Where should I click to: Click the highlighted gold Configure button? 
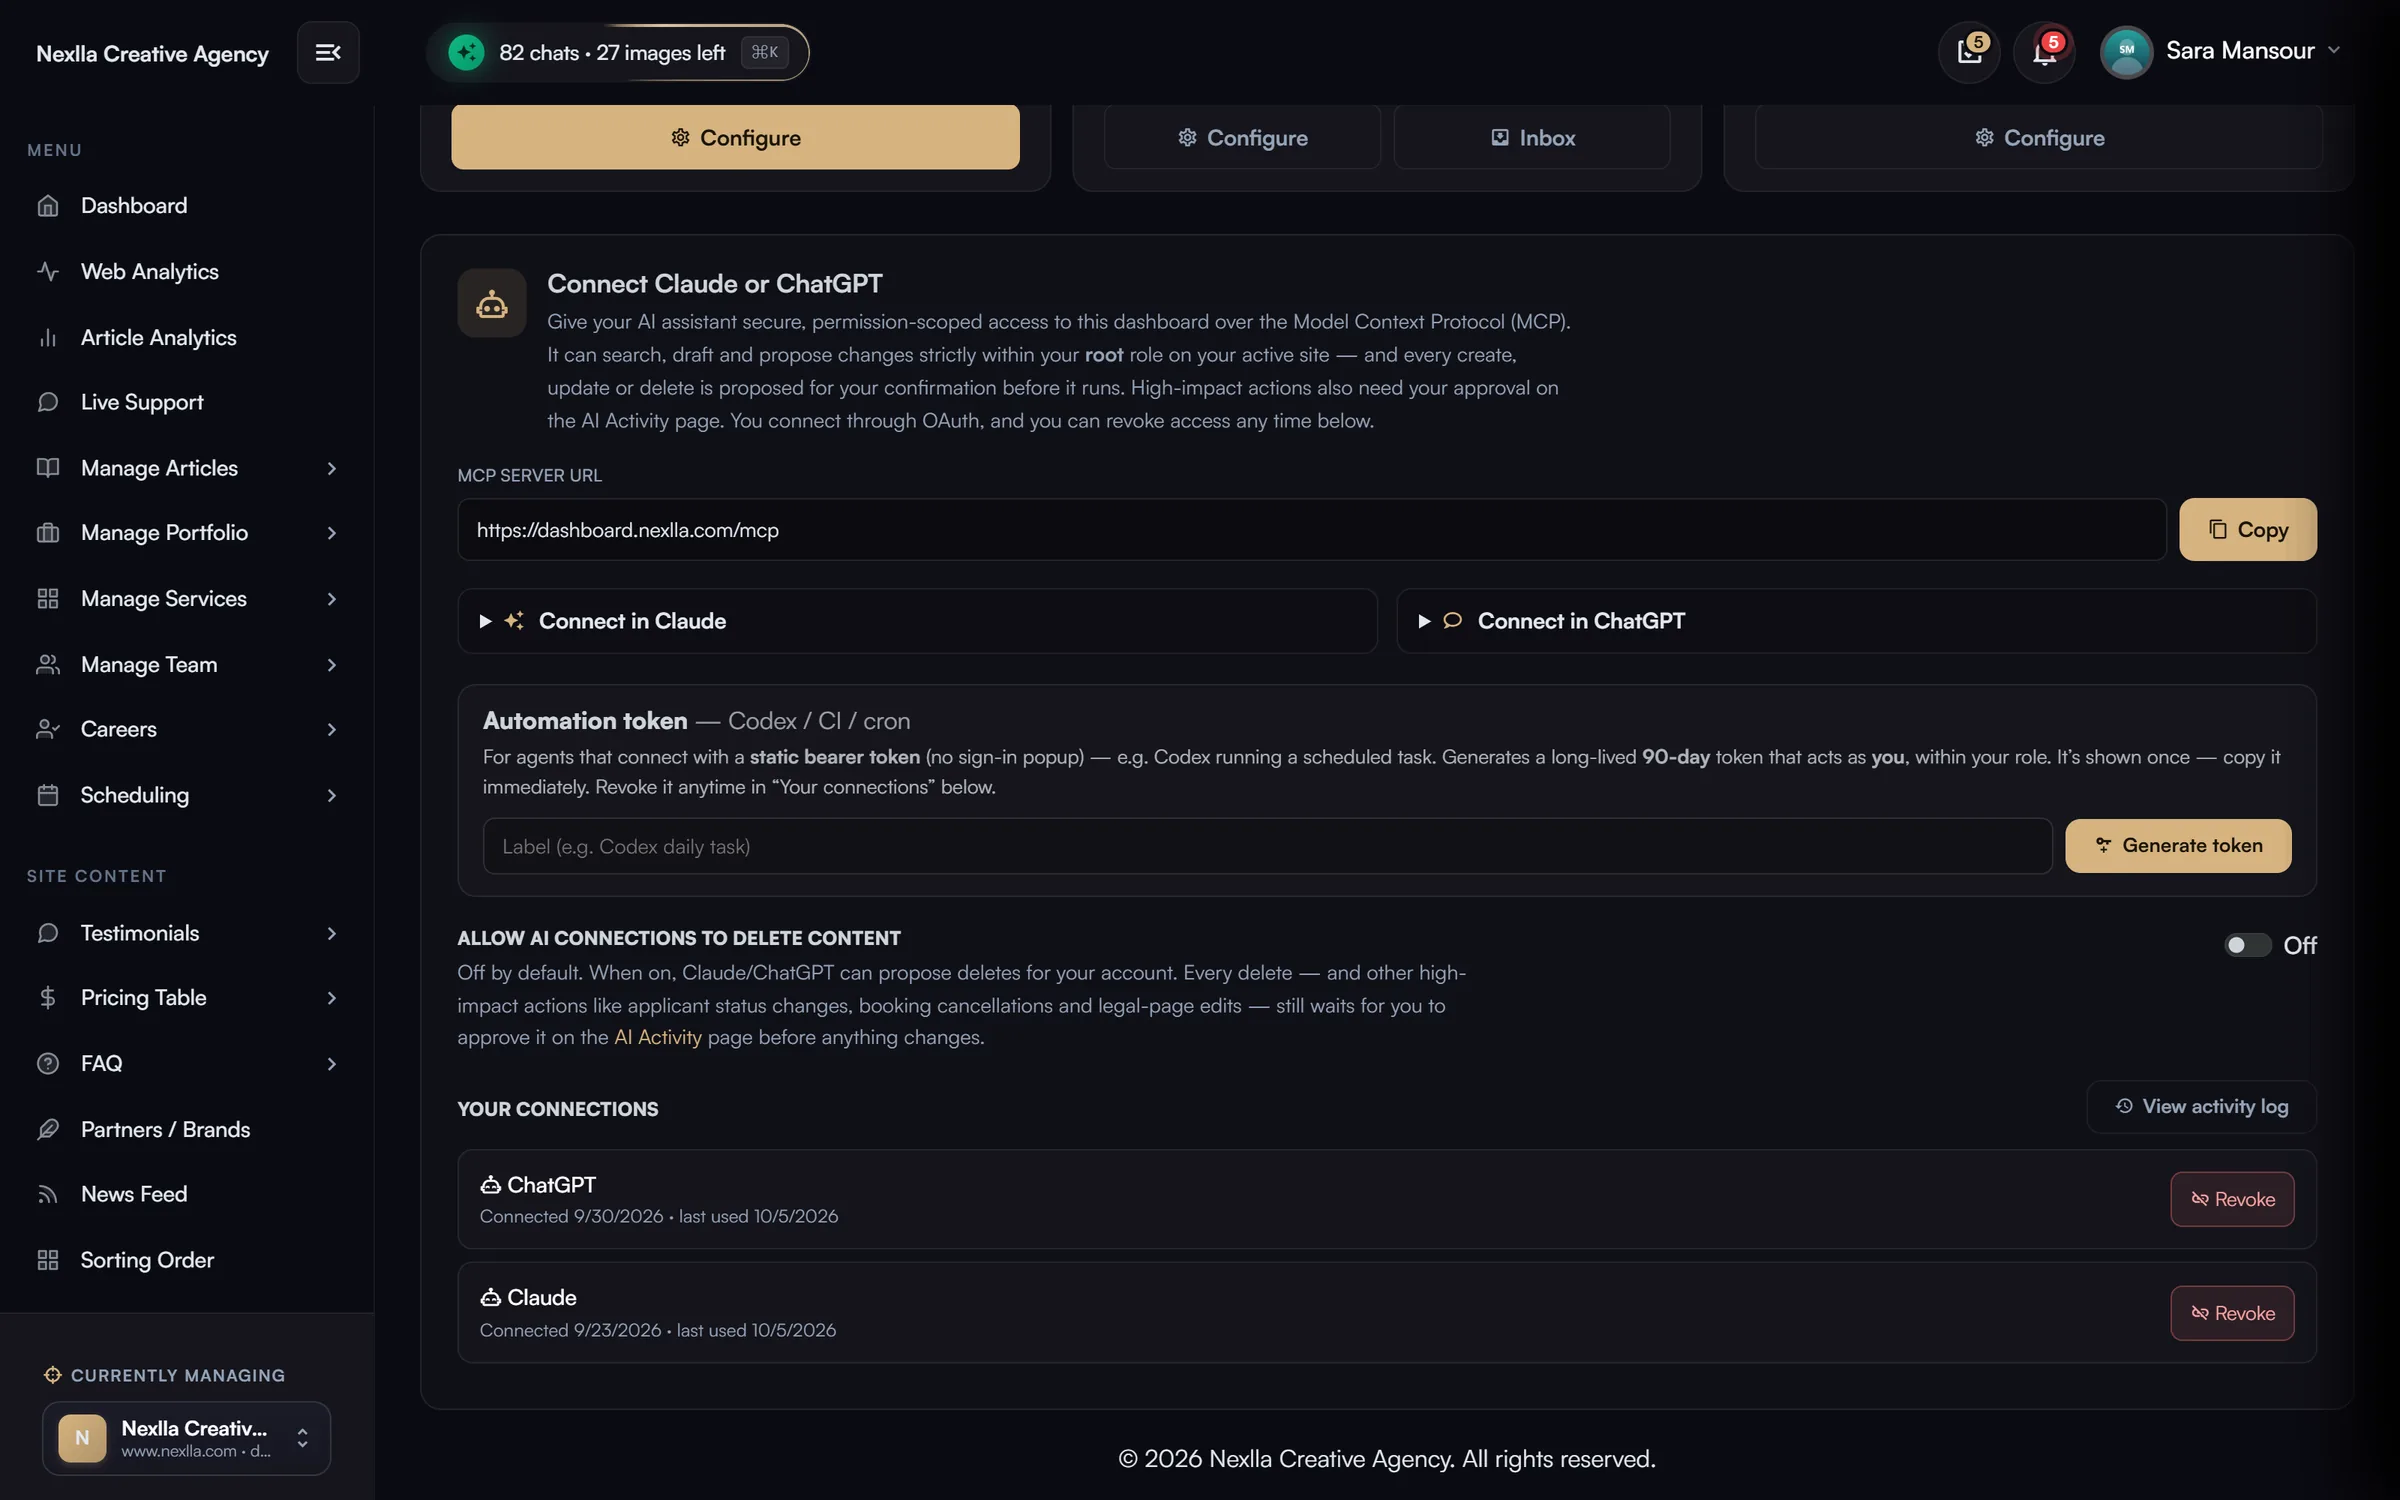coord(735,137)
